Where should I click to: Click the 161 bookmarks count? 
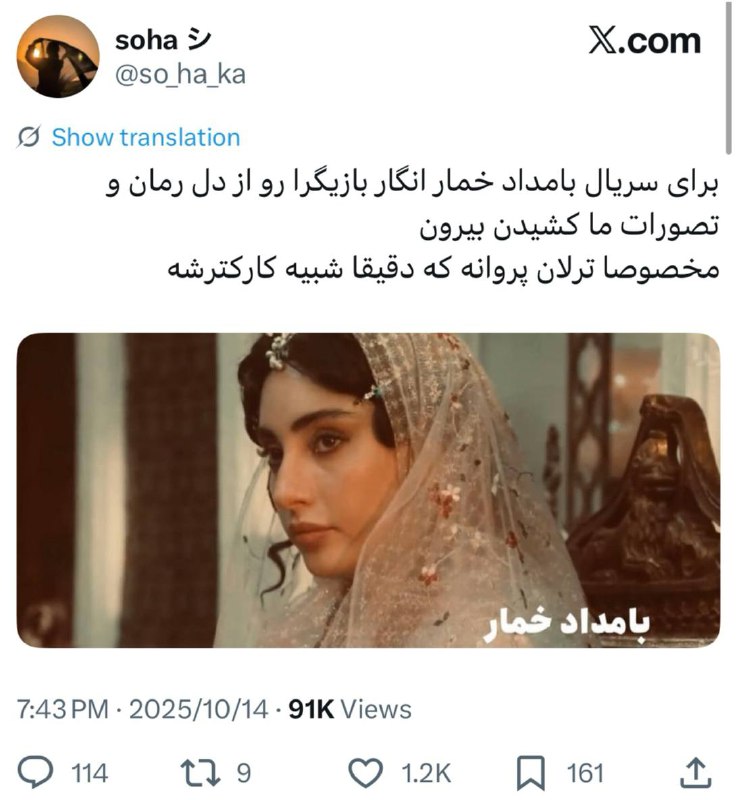point(585,773)
